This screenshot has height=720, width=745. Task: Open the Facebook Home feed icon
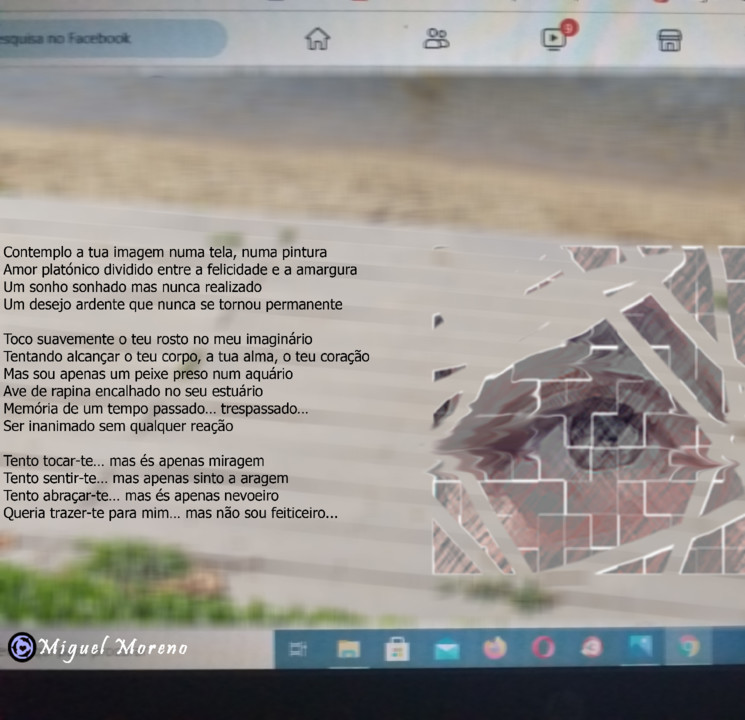[317, 38]
